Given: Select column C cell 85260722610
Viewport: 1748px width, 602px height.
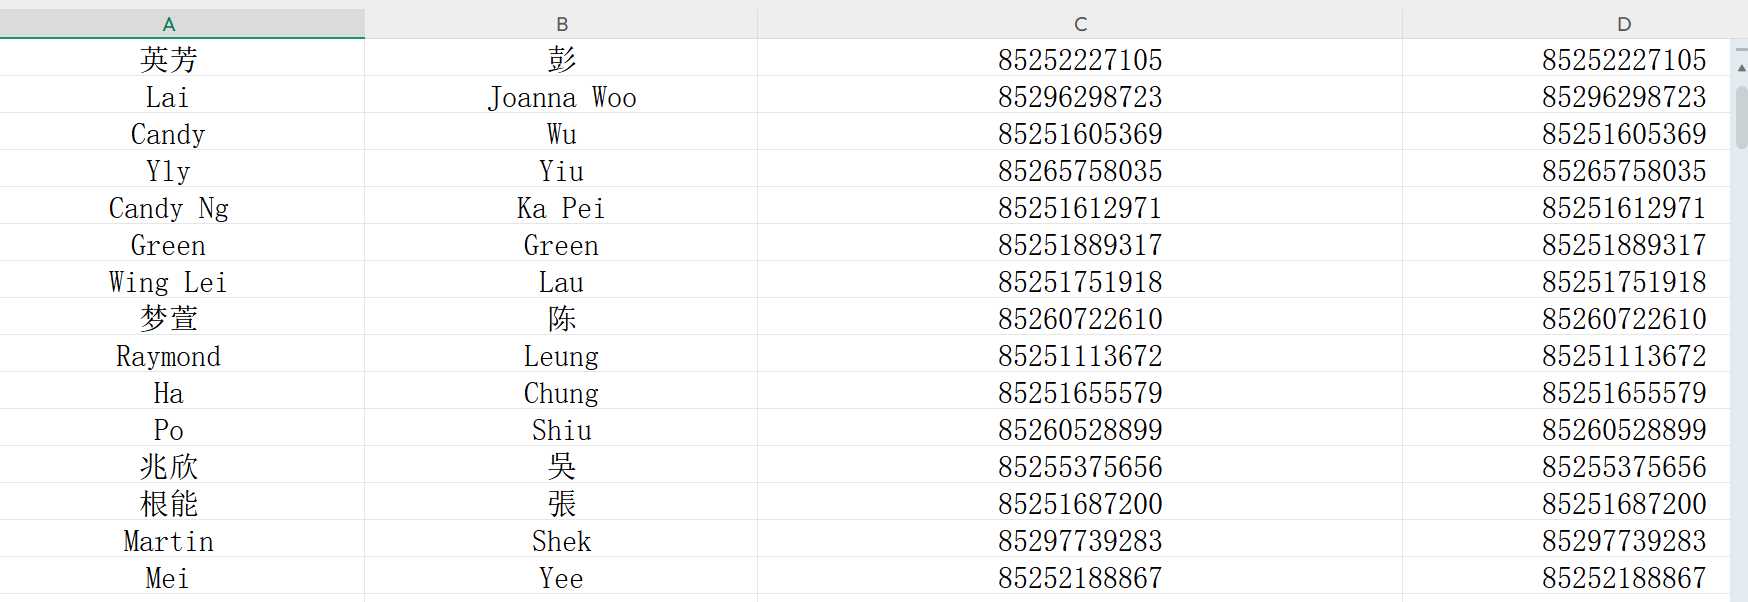Looking at the screenshot, I should coord(1080,319).
